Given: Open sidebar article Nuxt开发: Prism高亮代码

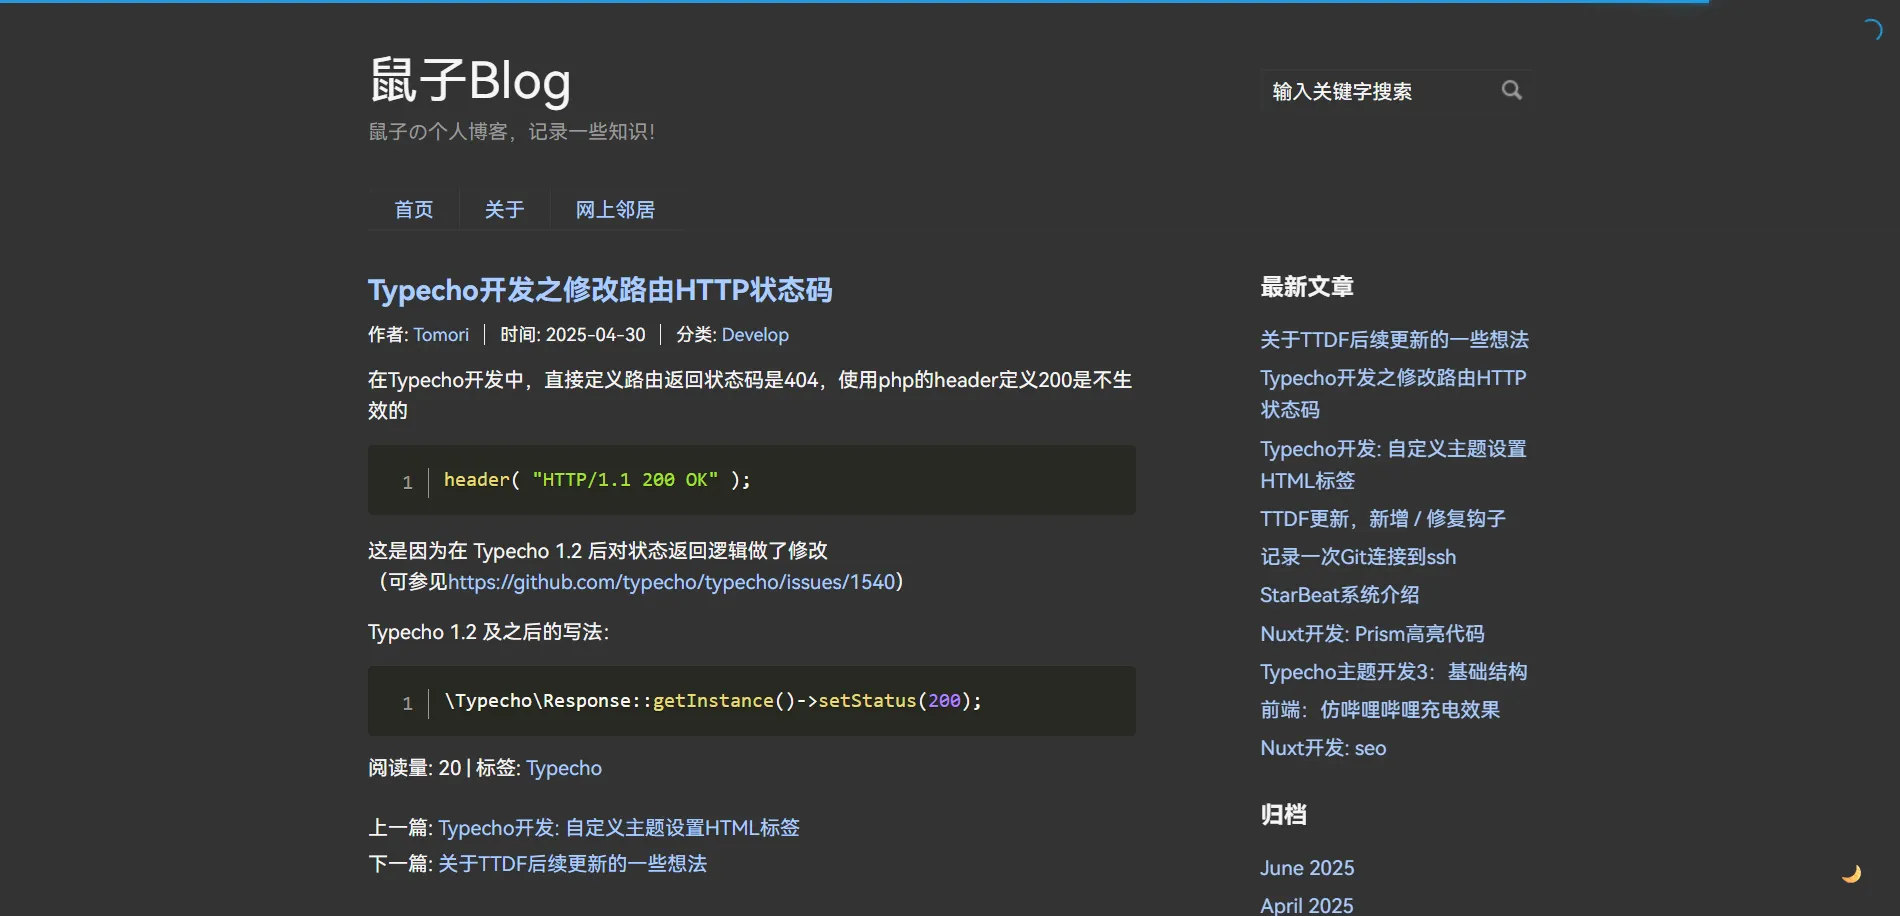Looking at the screenshot, I should pyautogui.click(x=1372, y=634).
